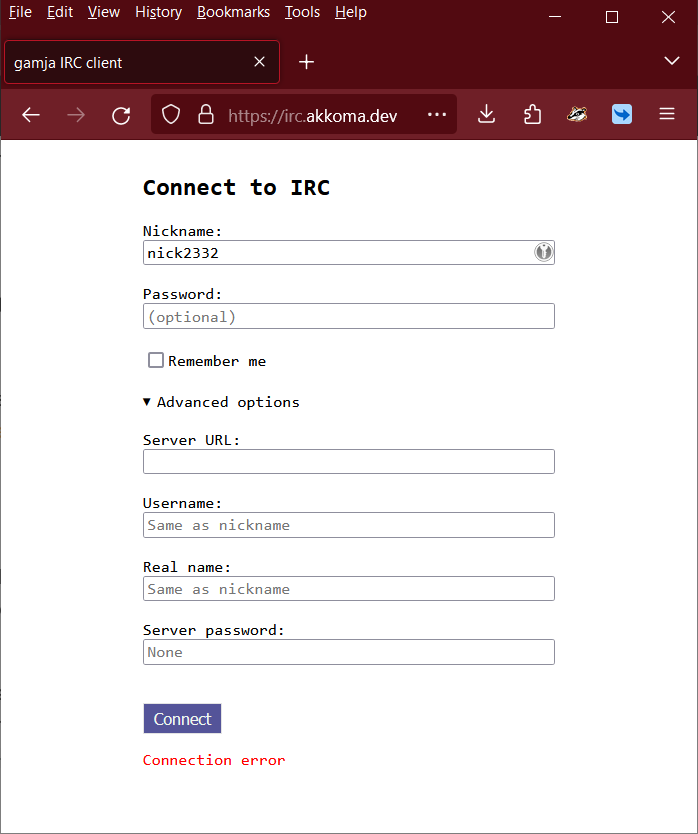Screen dimensions: 698x834
Task: Go back to the previous page
Action: pyautogui.click(x=31, y=114)
